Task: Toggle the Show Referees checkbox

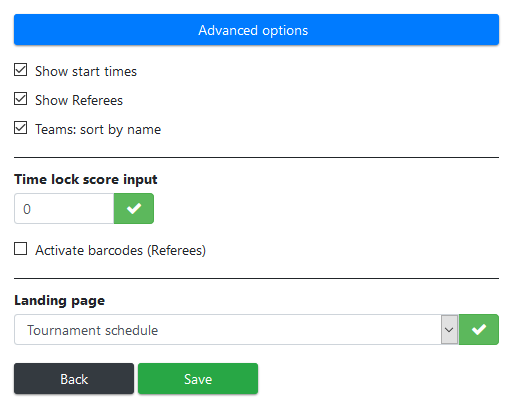Action: (21, 99)
